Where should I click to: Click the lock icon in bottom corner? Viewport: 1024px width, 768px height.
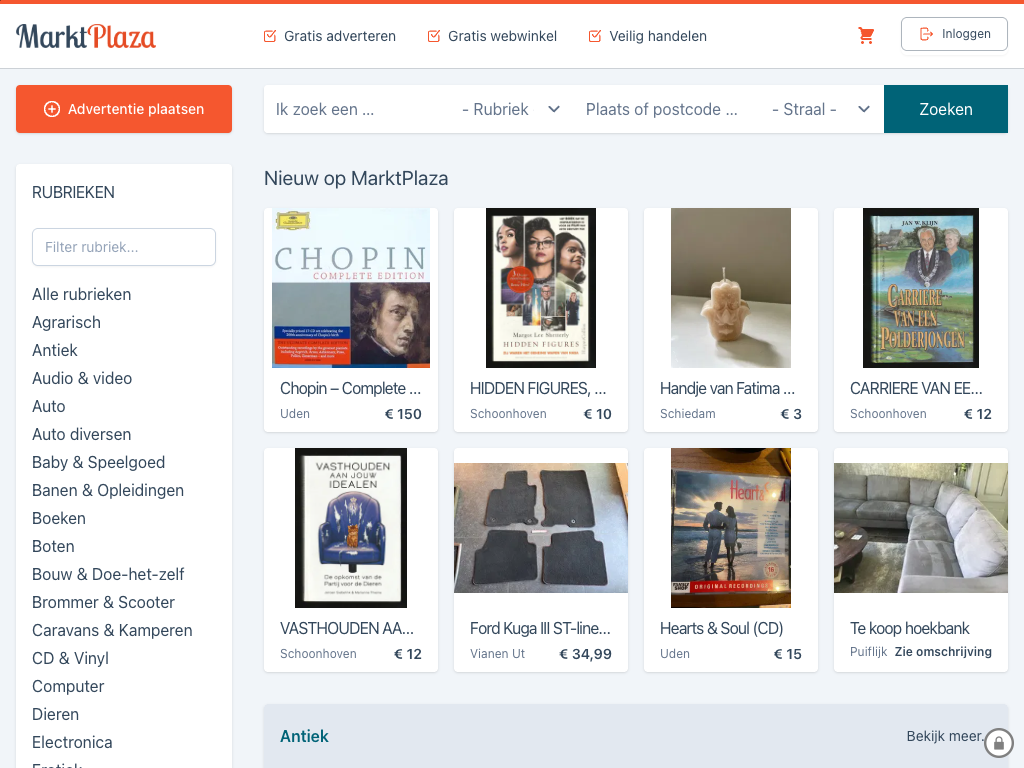pyautogui.click(x=998, y=743)
